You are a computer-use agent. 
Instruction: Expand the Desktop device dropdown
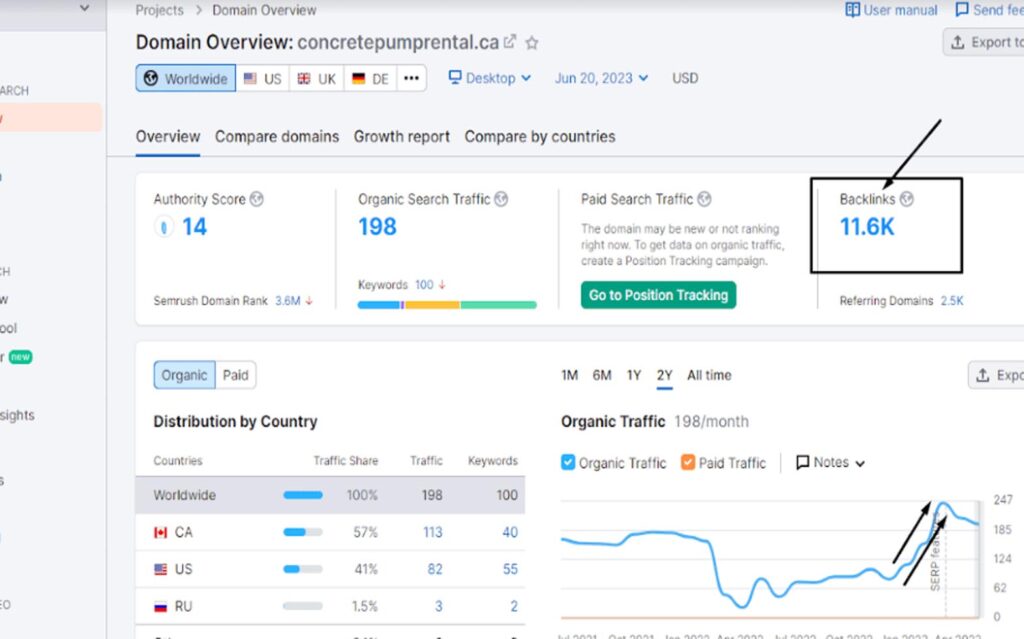(x=489, y=78)
